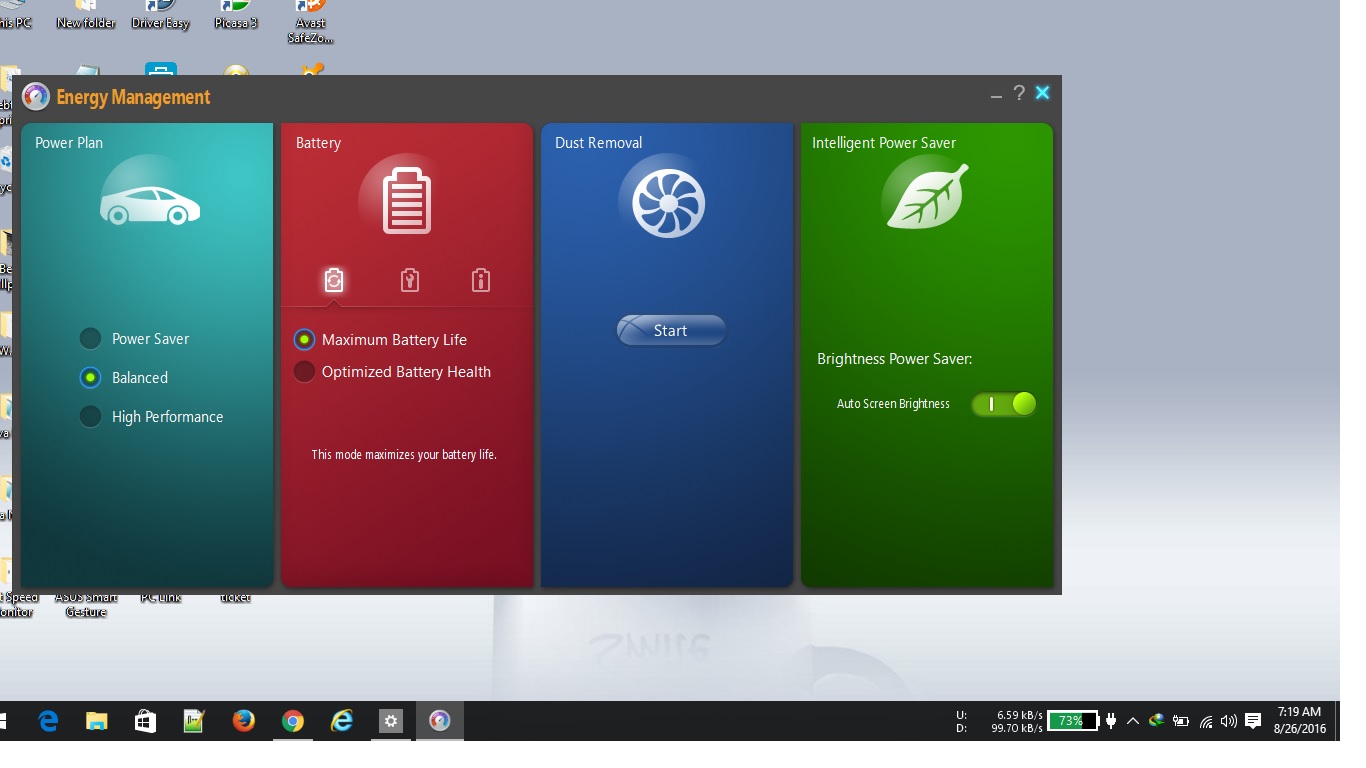Open Microsoft Edge from the taskbar
Screen dimensions: 1366x768
(48, 721)
